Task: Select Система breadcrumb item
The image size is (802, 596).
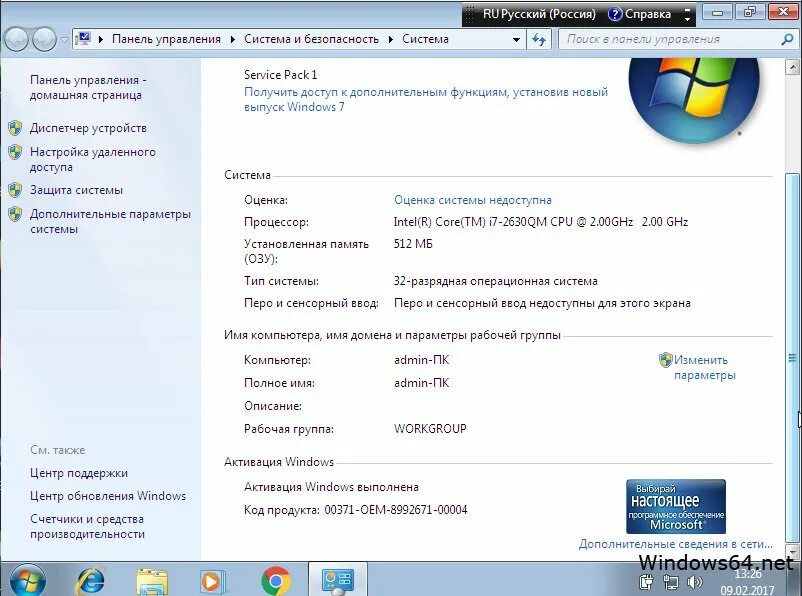Action: point(426,39)
